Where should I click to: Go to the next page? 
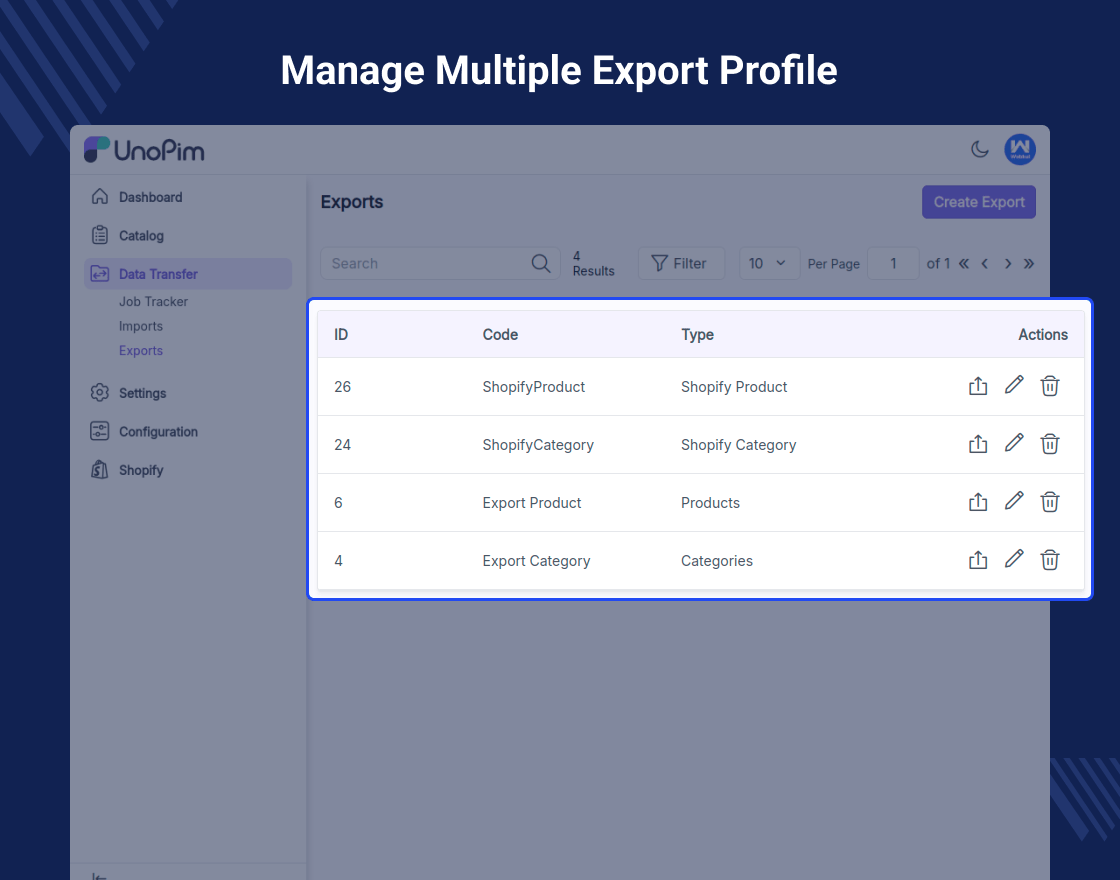pos(1008,264)
